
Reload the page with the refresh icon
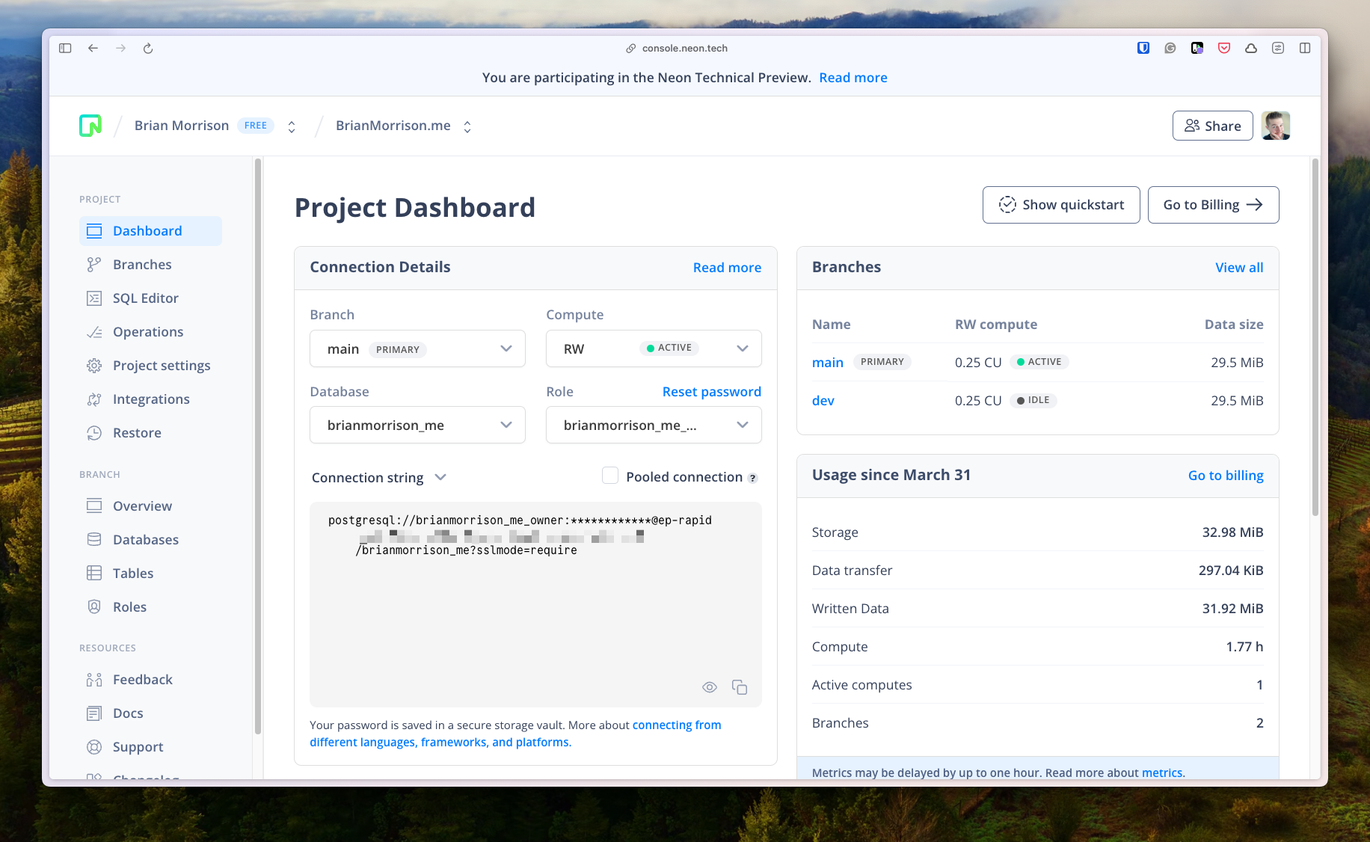148,48
